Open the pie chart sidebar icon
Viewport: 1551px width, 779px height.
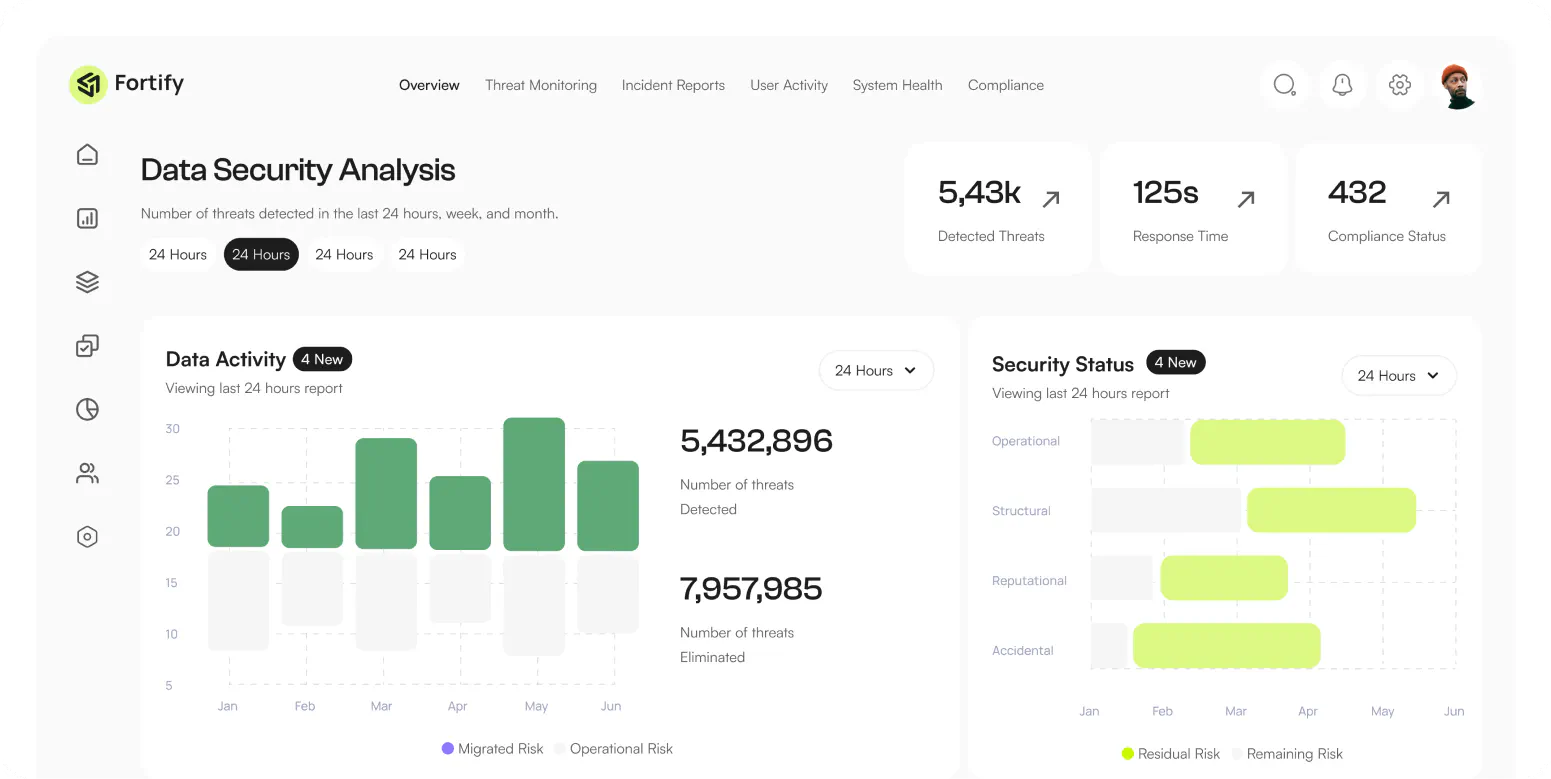(x=88, y=409)
